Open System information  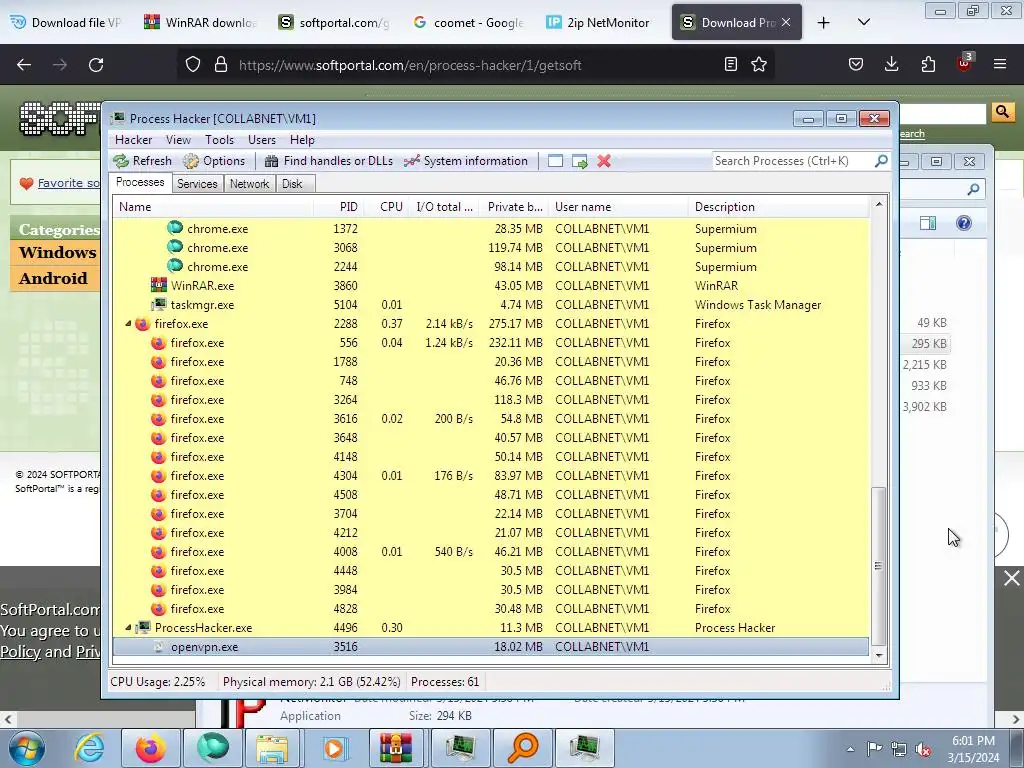pyautogui.click(x=466, y=161)
